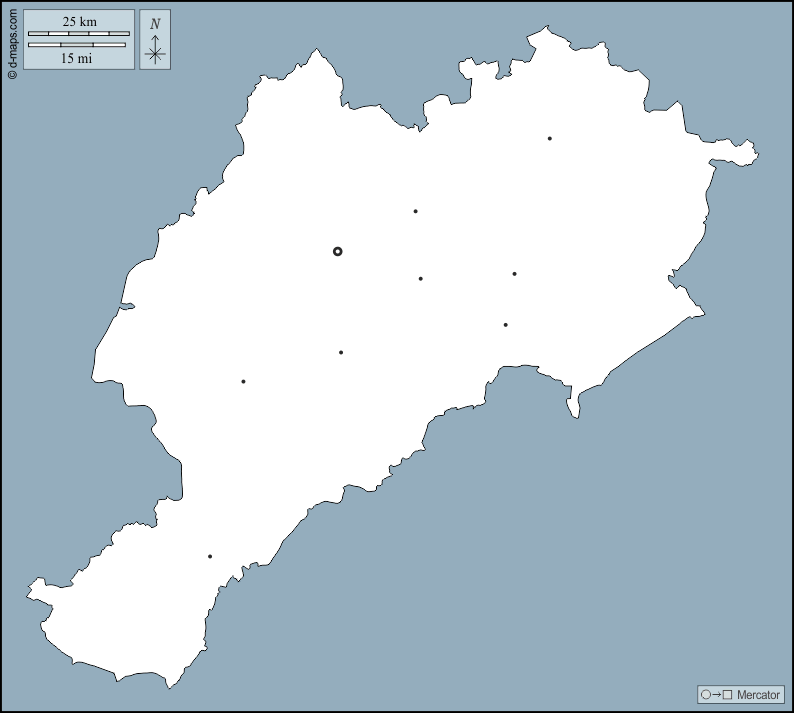Image resolution: width=794 pixels, height=713 pixels.
Task: Click the 25 km scale label
Action: 79,22
